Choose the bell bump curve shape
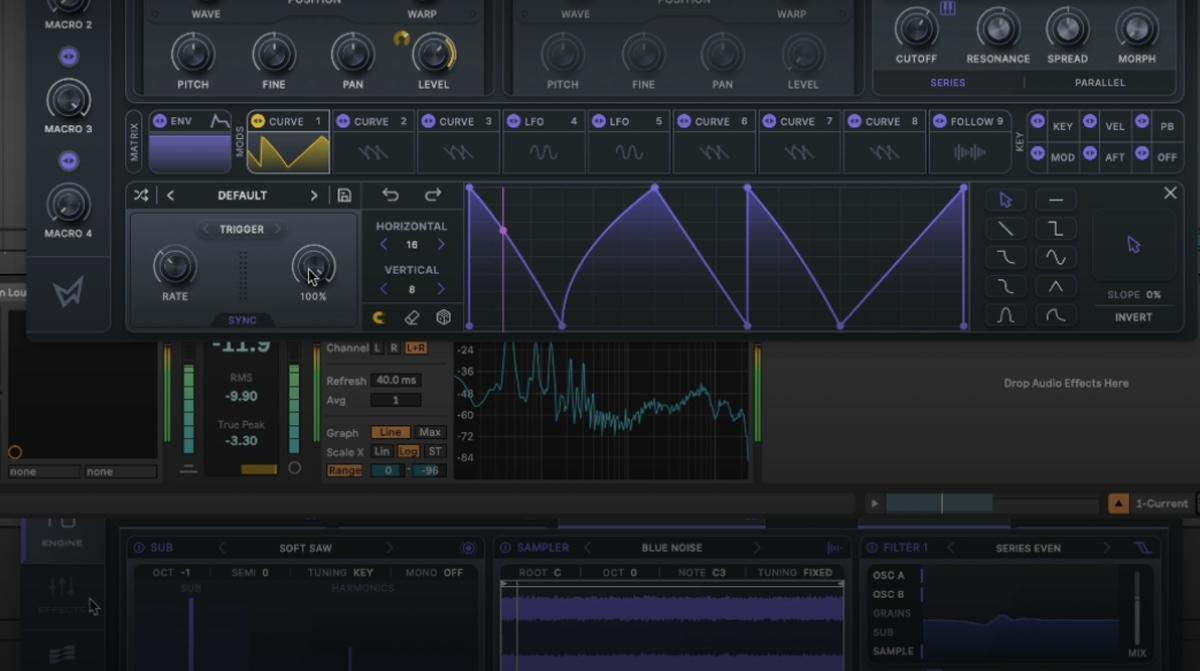This screenshot has height=671, width=1200. [1005, 316]
